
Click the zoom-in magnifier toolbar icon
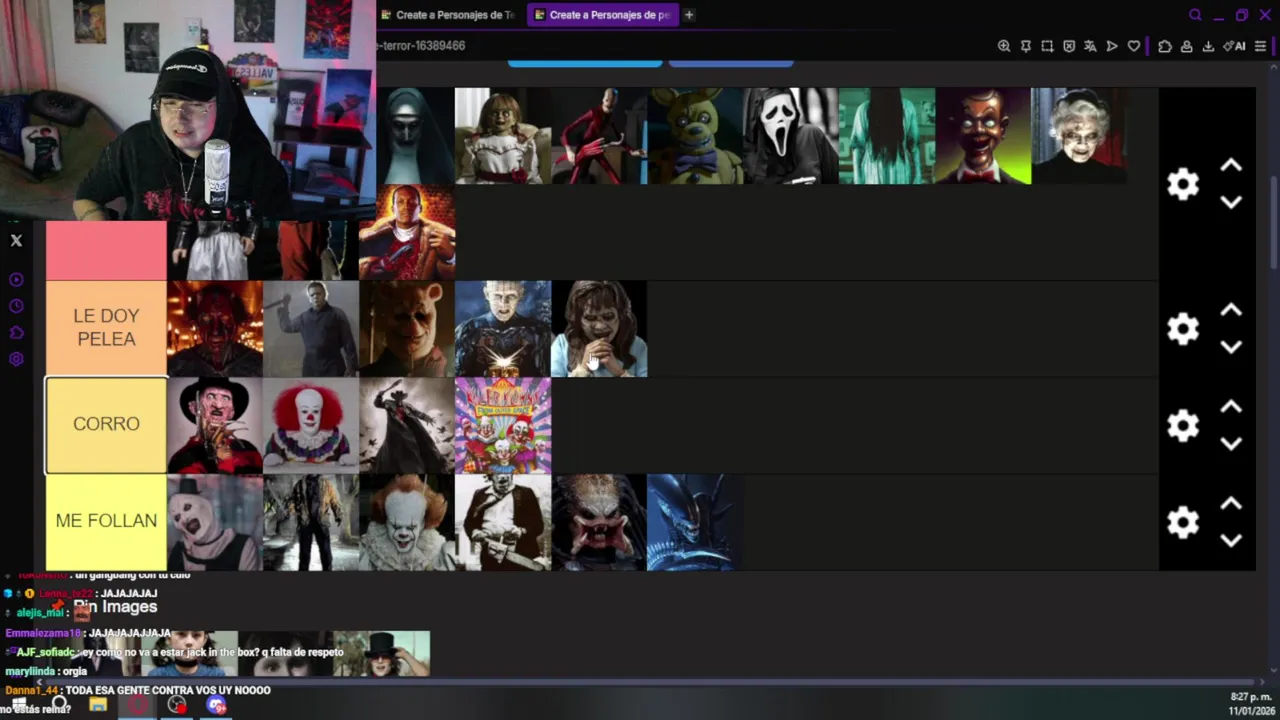click(x=1004, y=46)
